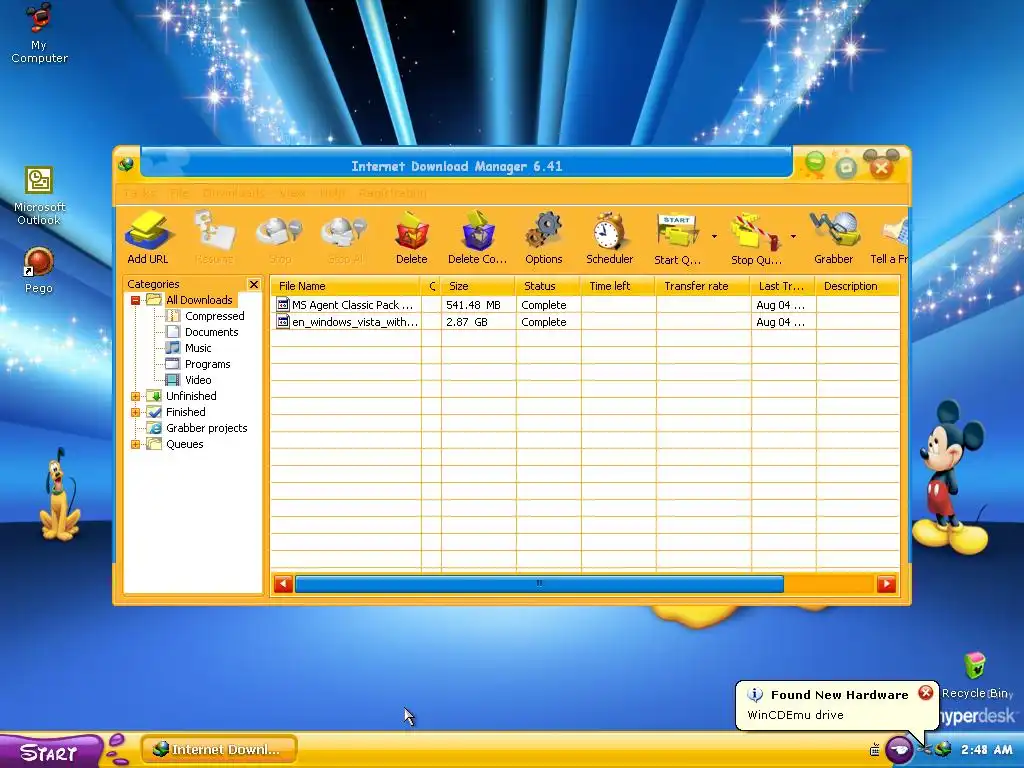Sort by Size column header
The height and width of the screenshot is (768, 1024).
pos(478,286)
